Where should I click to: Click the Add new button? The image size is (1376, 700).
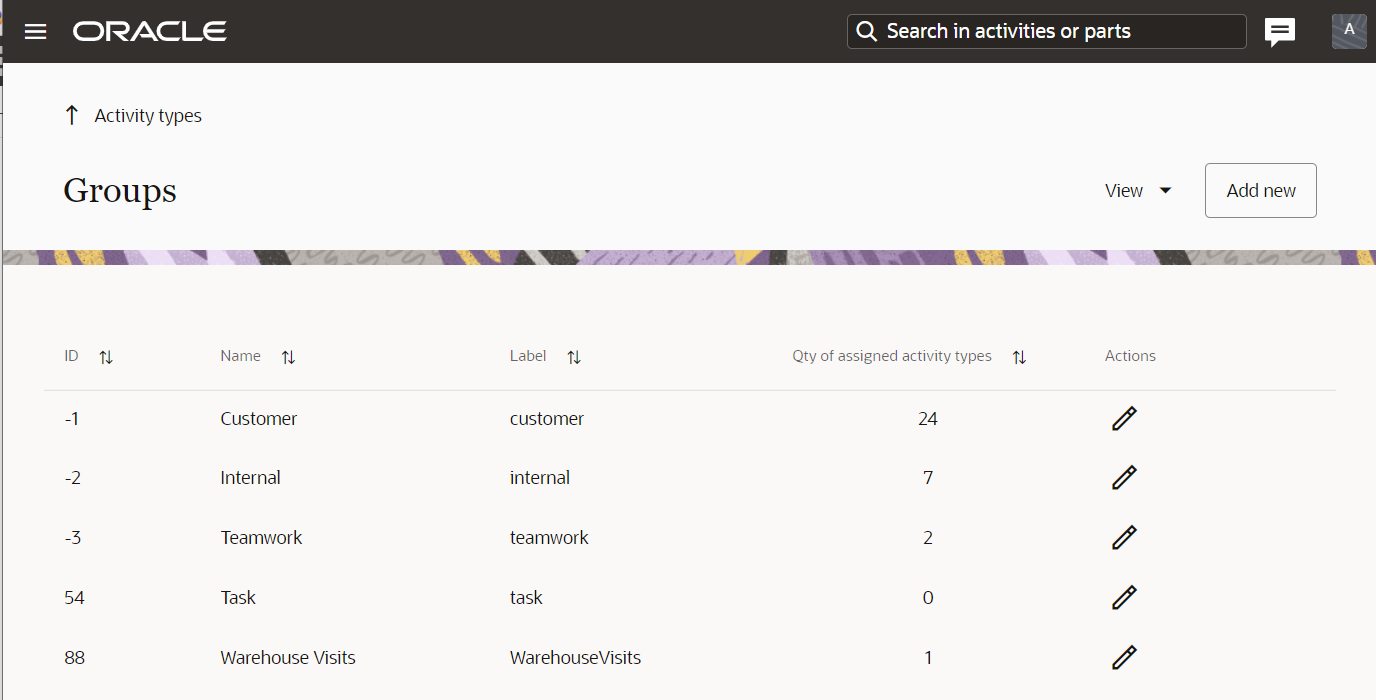[x=1260, y=190]
